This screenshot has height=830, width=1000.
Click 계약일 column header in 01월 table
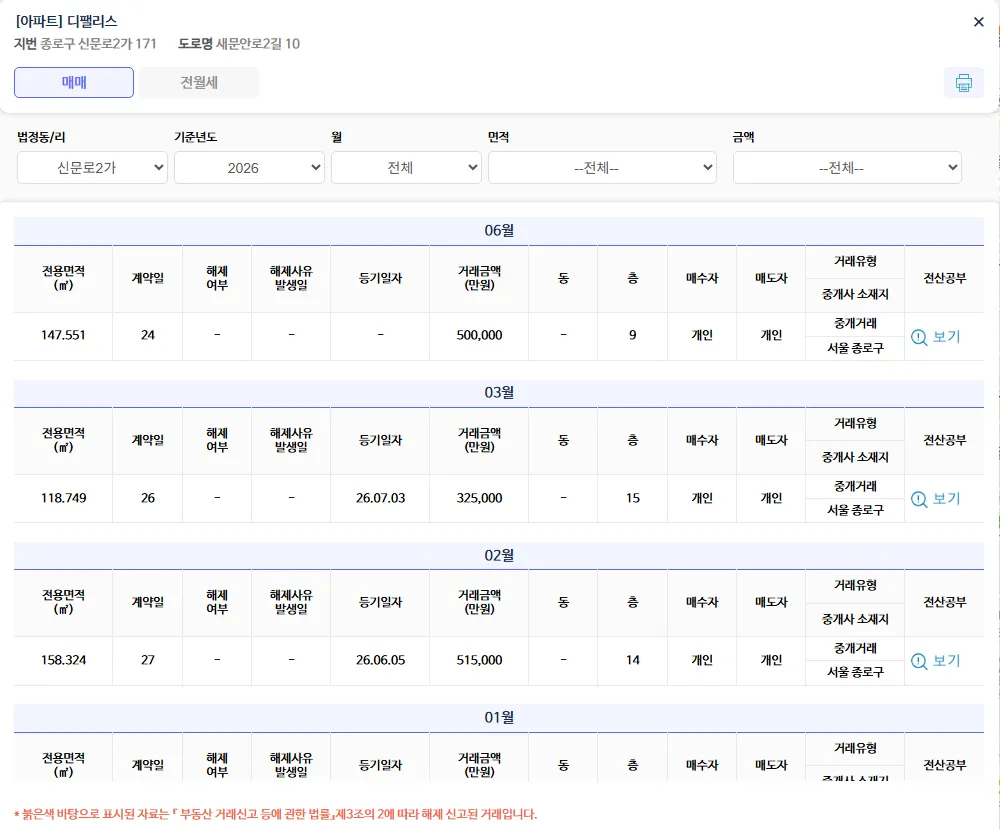147,765
